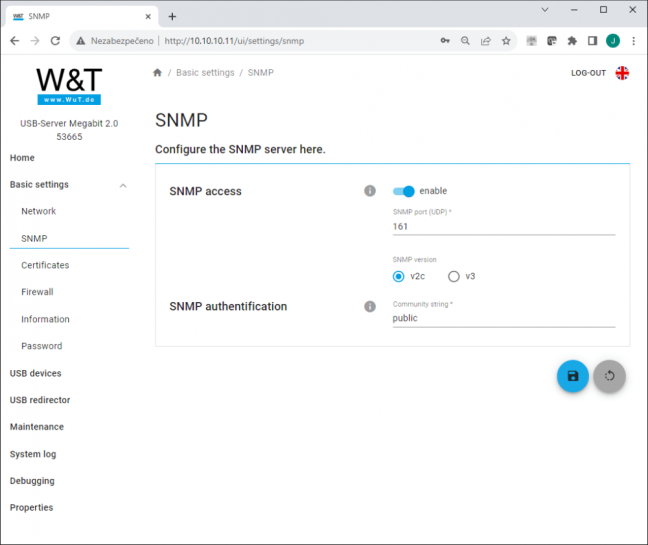The width and height of the screenshot is (648, 545).
Task: Select SNMP version v2c radio button
Action: coord(398,276)
